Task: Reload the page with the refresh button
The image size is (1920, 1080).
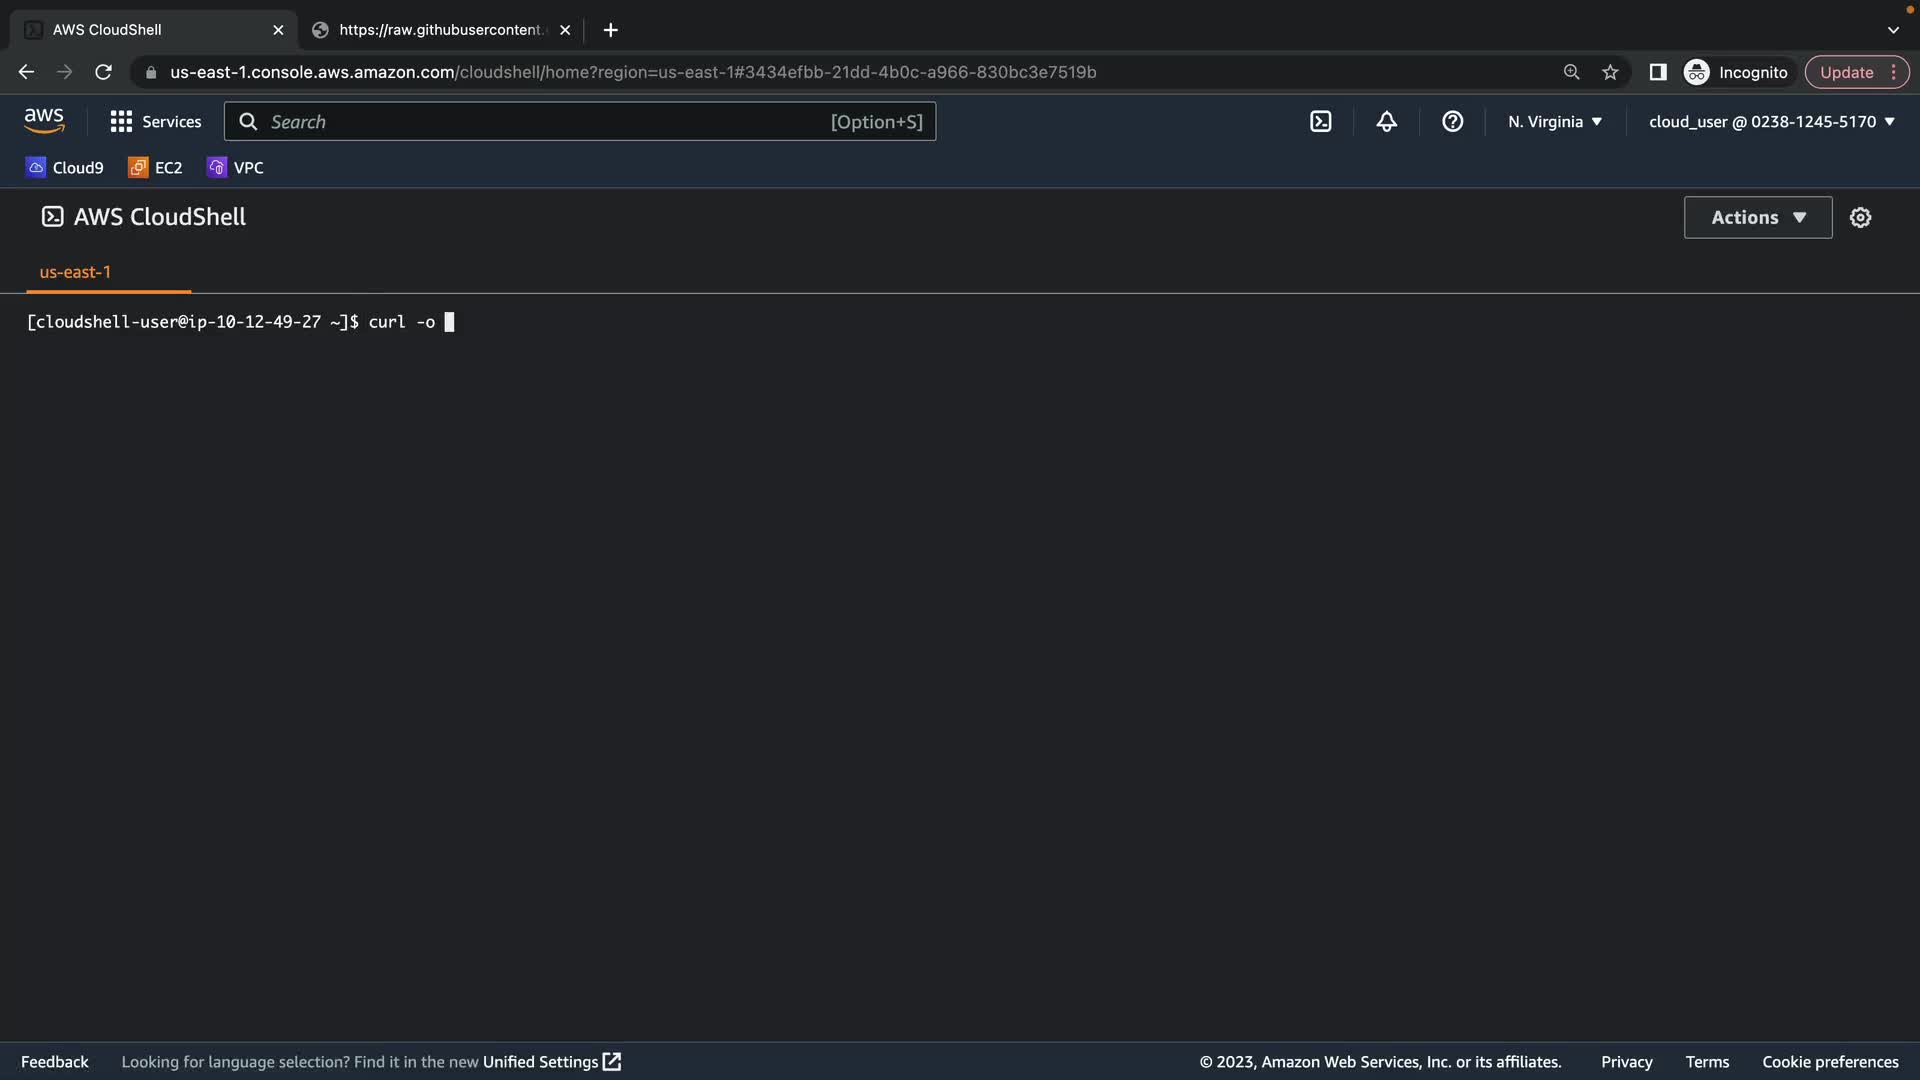Action: [x=103, y=72]
